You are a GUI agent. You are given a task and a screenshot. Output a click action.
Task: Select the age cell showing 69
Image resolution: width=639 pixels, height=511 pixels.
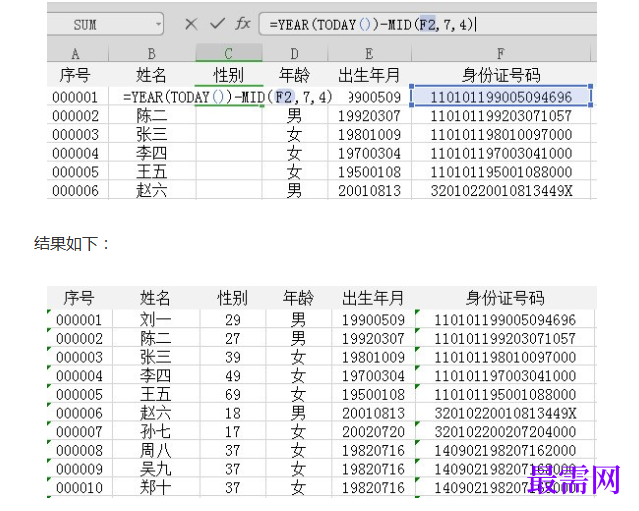click(x=232, y=394)
